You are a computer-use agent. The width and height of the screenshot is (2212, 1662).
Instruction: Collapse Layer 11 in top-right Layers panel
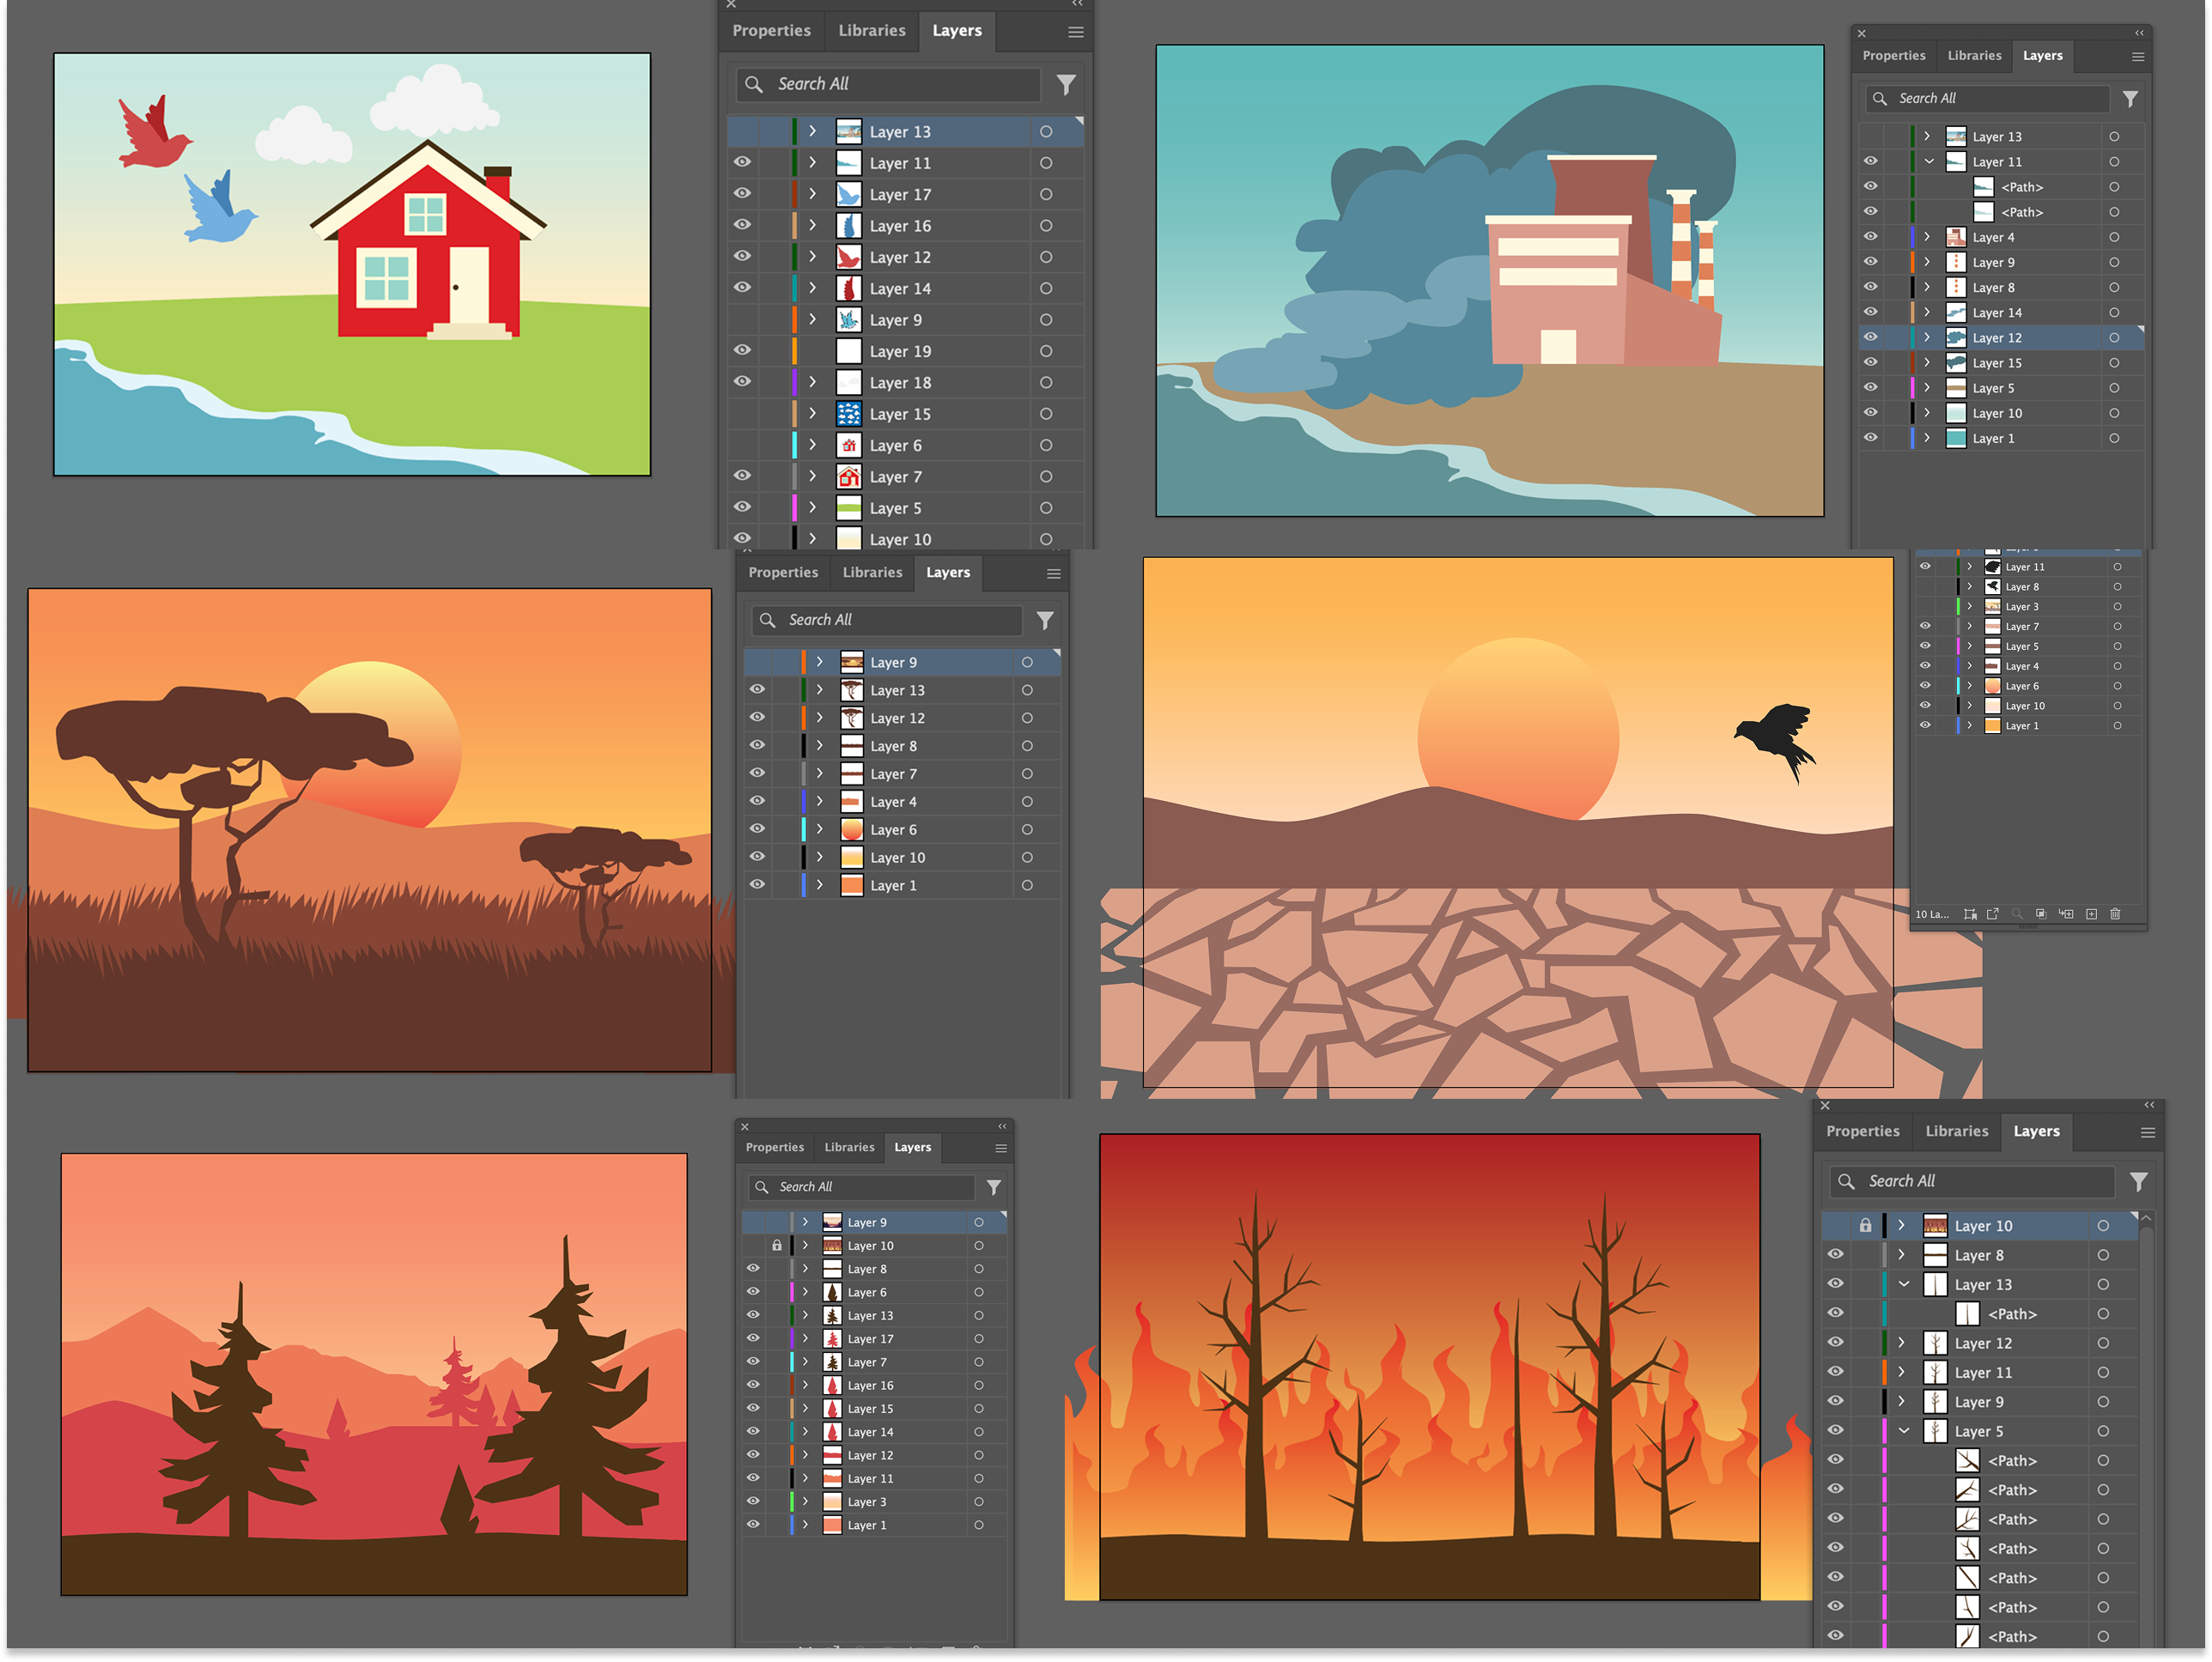[x=1929, y=162]
